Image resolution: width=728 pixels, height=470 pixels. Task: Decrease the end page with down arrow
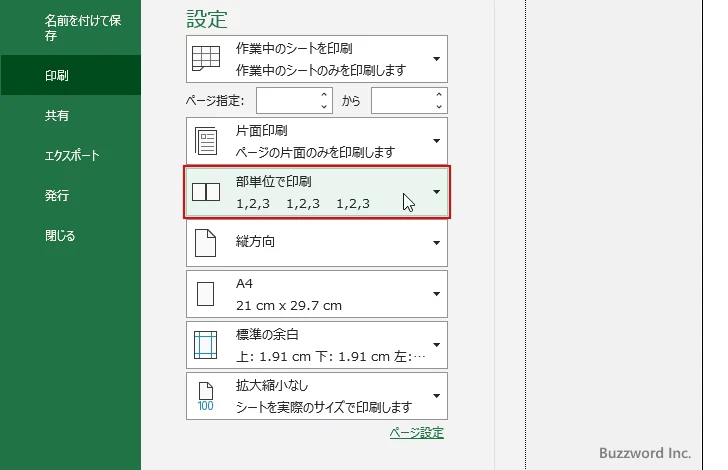(x=439, y=107)
